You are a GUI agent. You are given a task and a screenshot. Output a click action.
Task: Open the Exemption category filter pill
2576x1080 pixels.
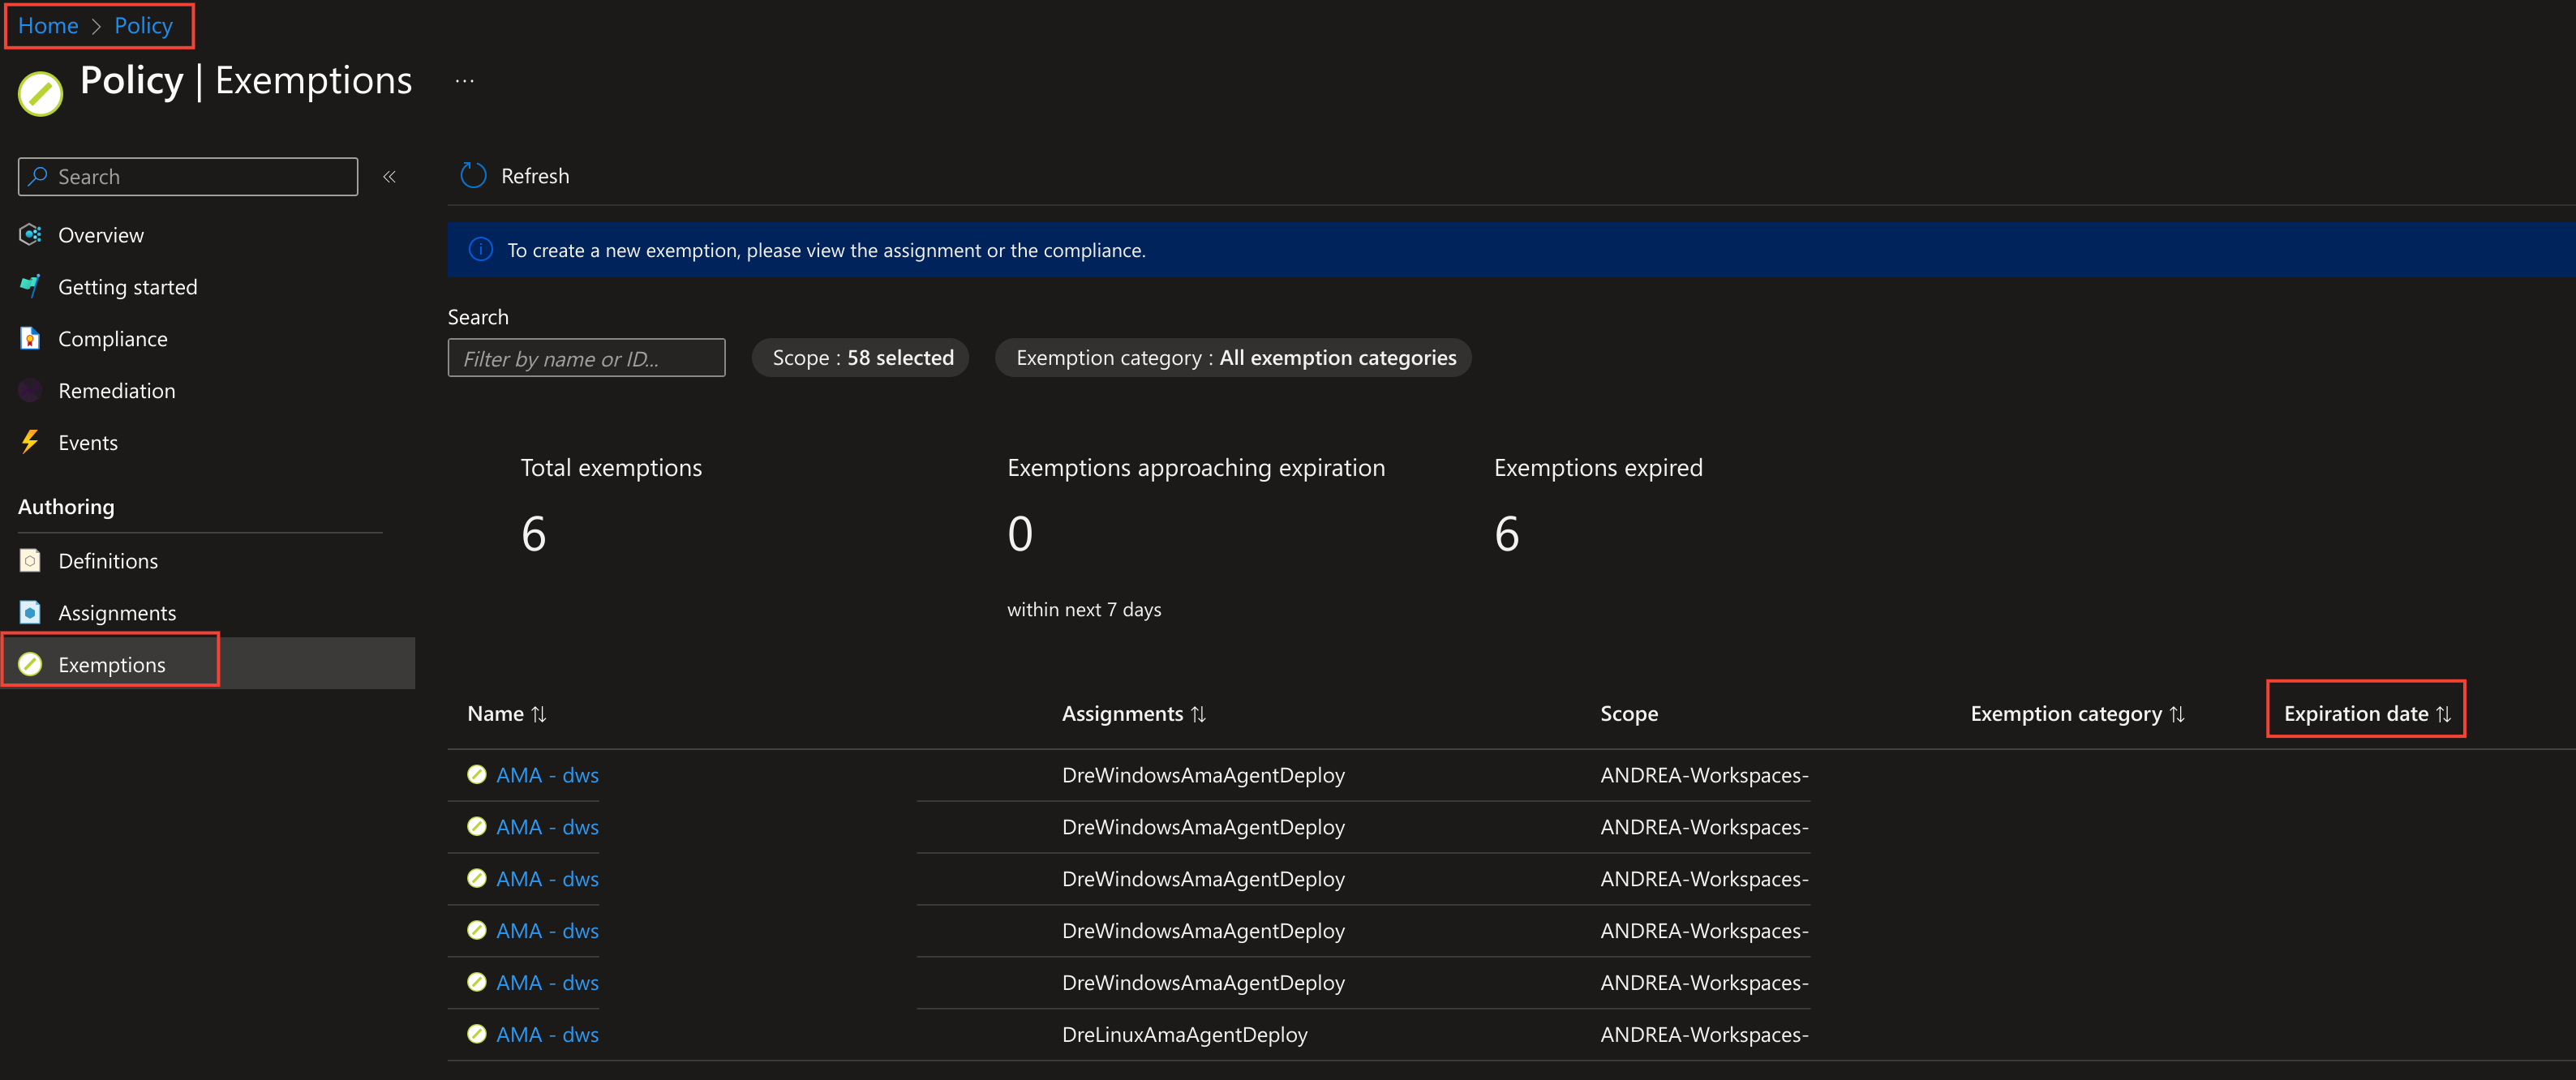[x=1234, y=358]
